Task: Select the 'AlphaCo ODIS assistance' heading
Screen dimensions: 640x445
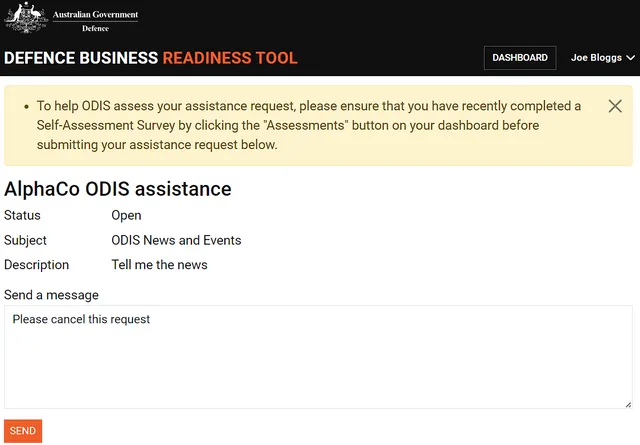Action: pyautogui.click(x=118, y=189)
